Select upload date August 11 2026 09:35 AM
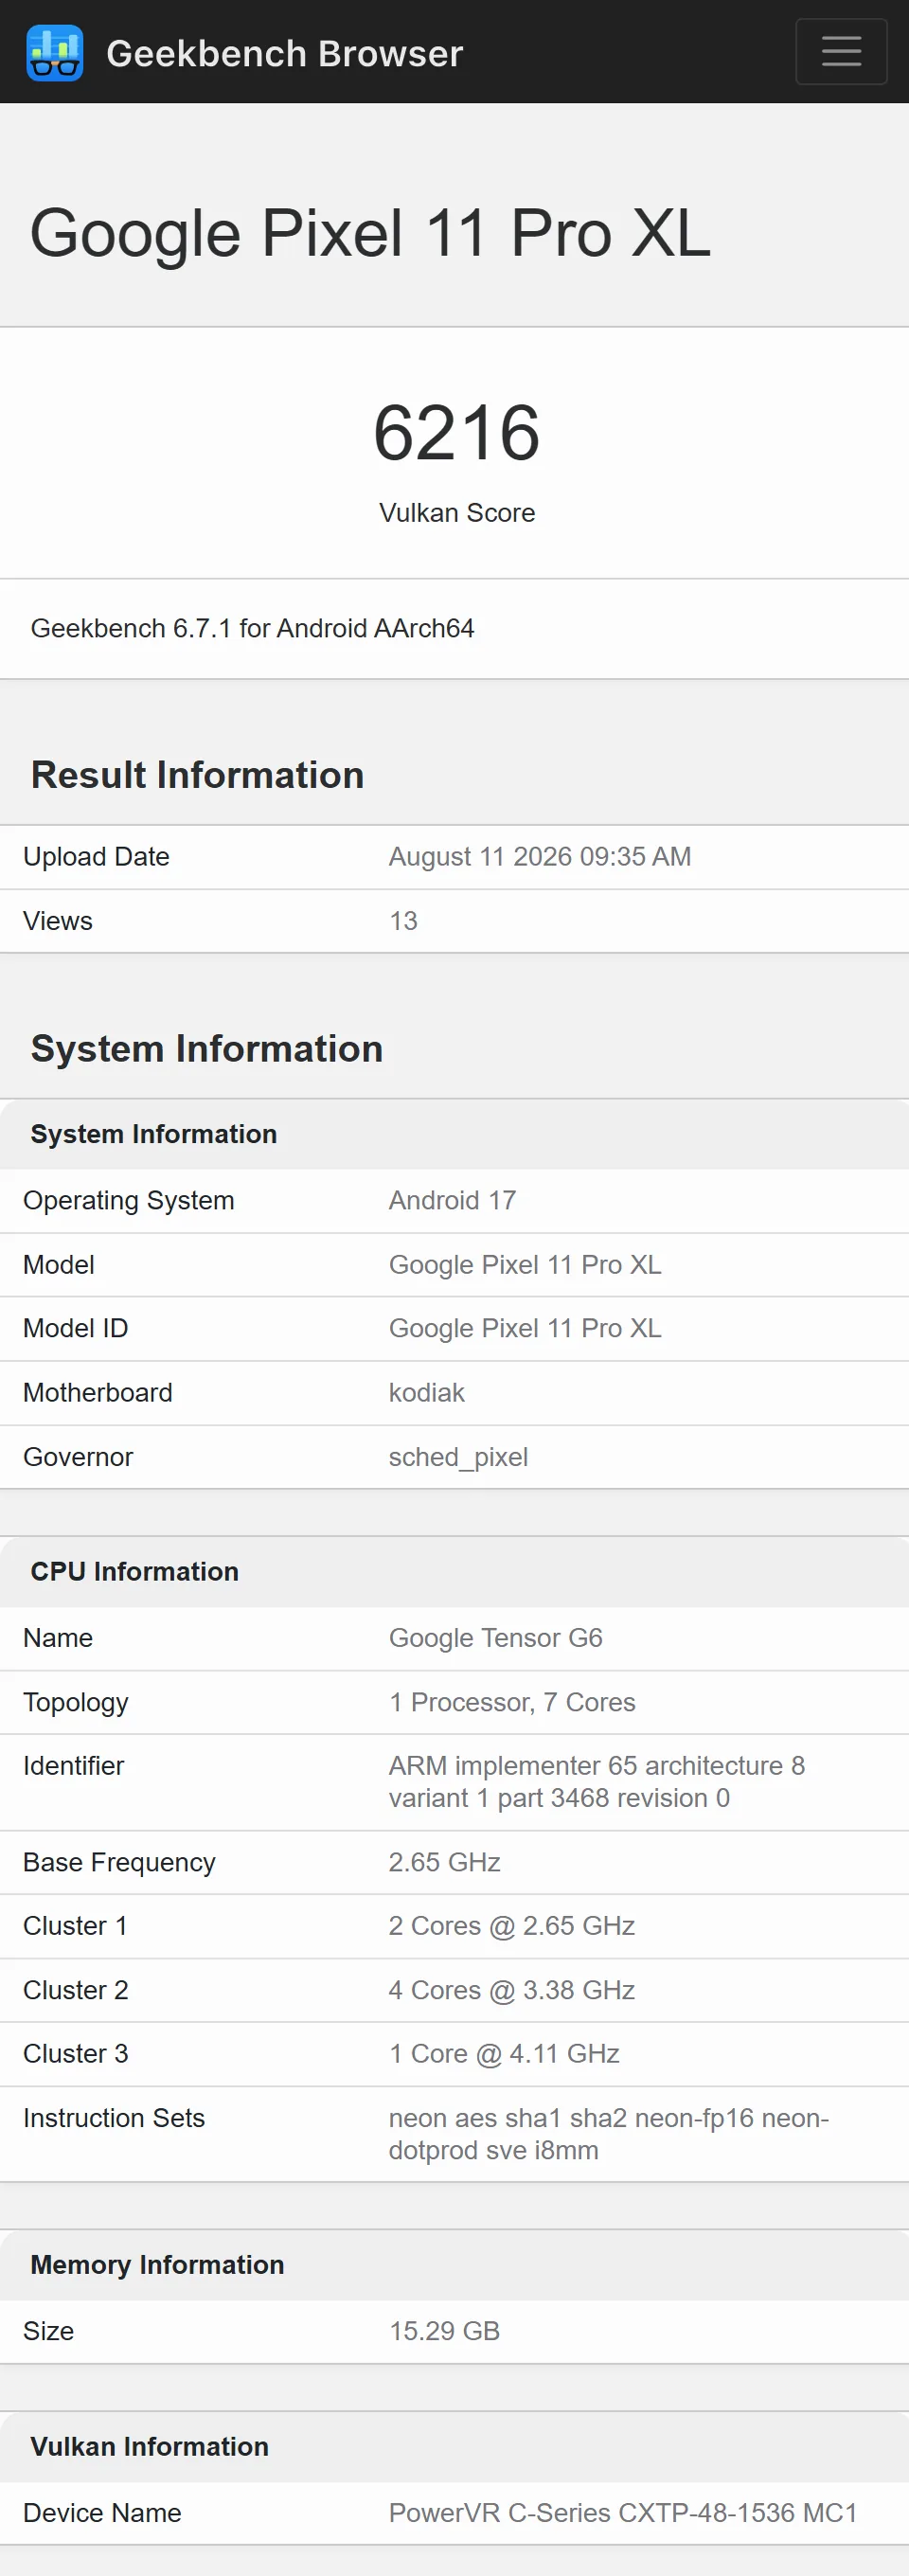Screen dimensions: 909x2576 click(x=540, y=856)
